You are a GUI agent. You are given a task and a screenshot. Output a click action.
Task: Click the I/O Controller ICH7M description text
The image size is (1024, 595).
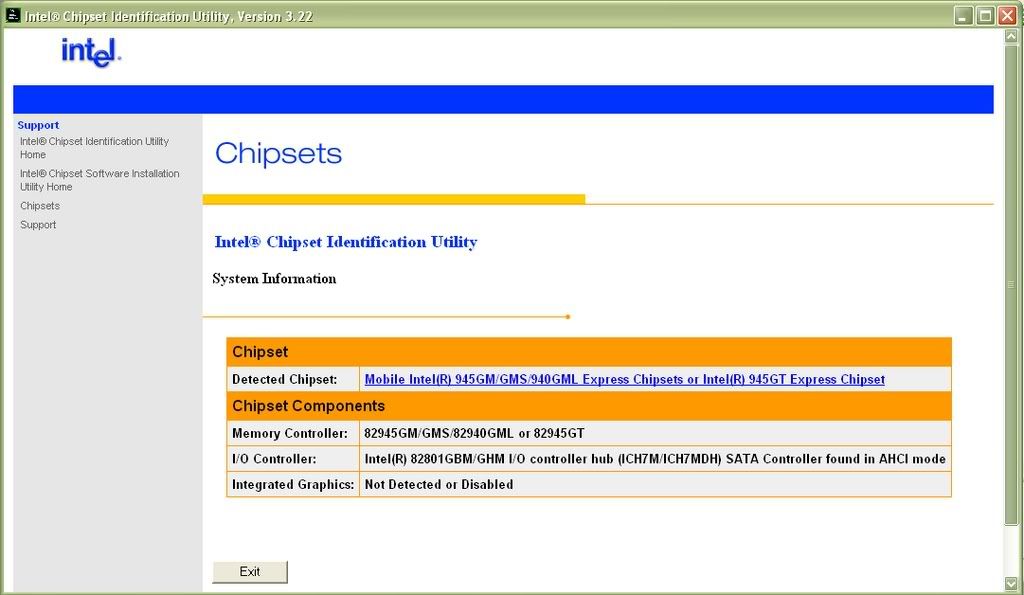pyautogui.click(x=654, y=459)
